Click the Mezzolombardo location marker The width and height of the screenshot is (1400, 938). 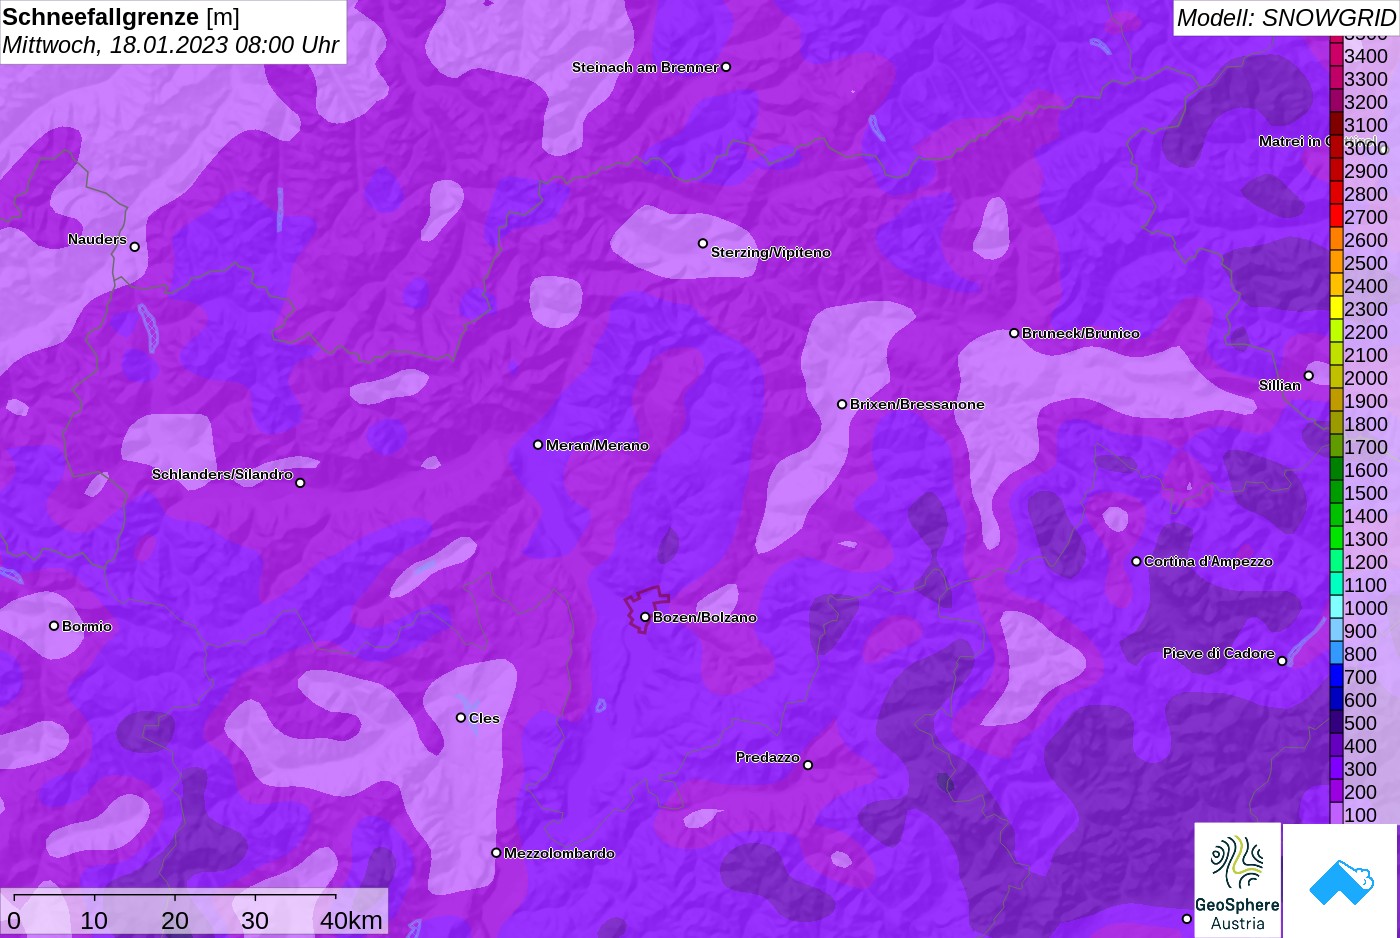pos(496,853)
